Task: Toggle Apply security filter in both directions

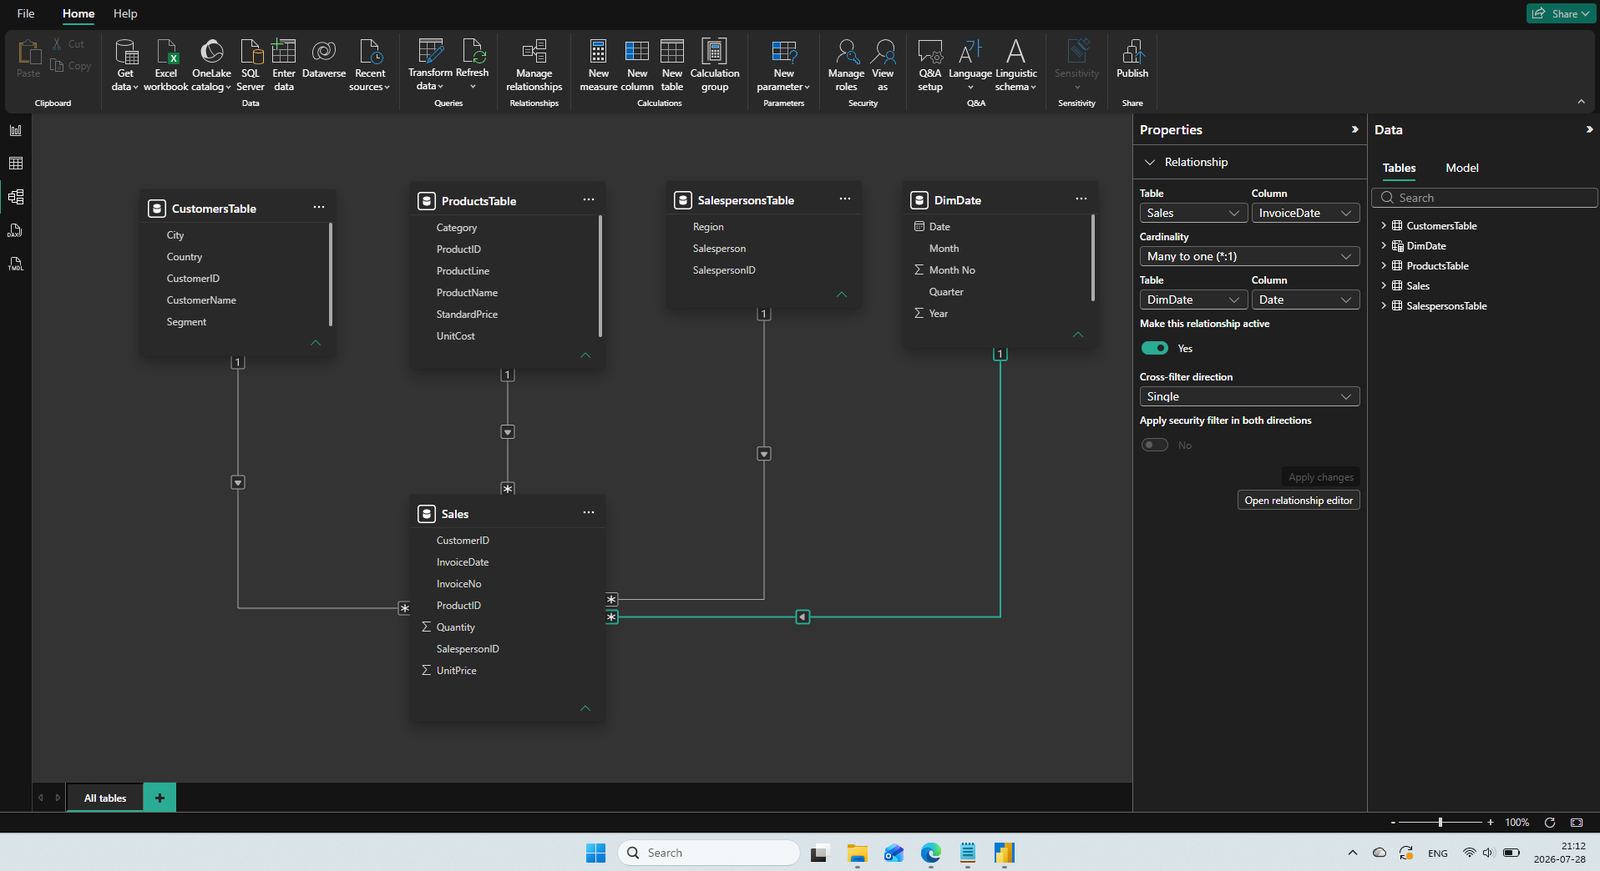Action: (x=1155, y=445)
